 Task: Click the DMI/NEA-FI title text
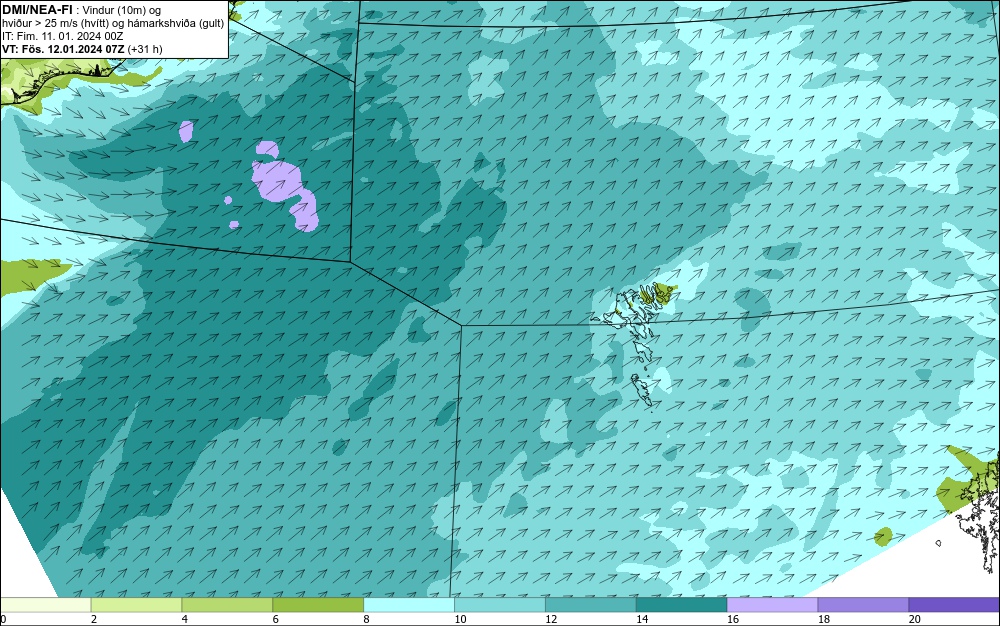click(x=37, y=9)
